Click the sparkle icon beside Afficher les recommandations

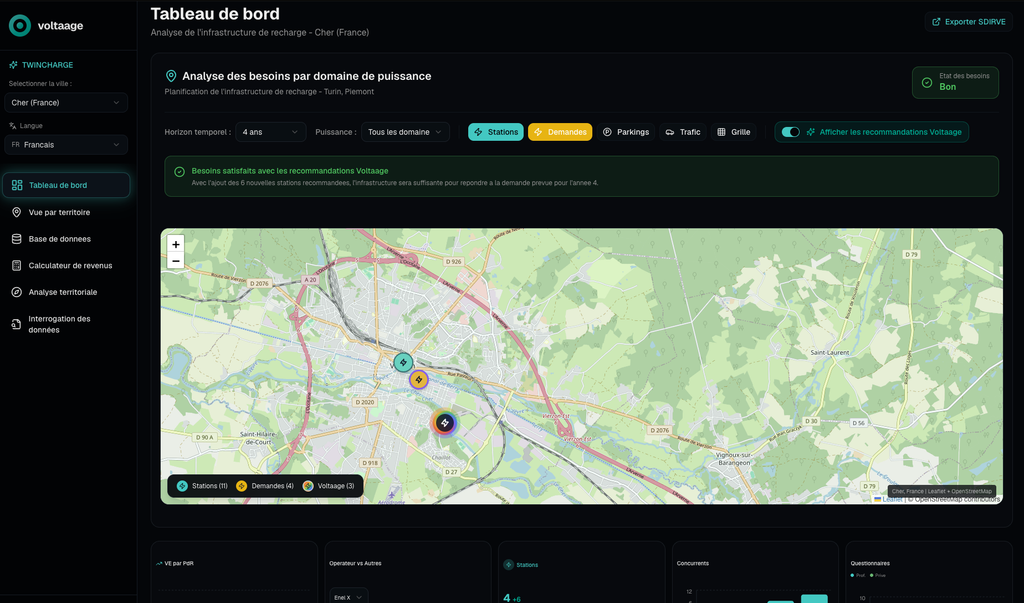pyautogui.click(x=810, y=132)
